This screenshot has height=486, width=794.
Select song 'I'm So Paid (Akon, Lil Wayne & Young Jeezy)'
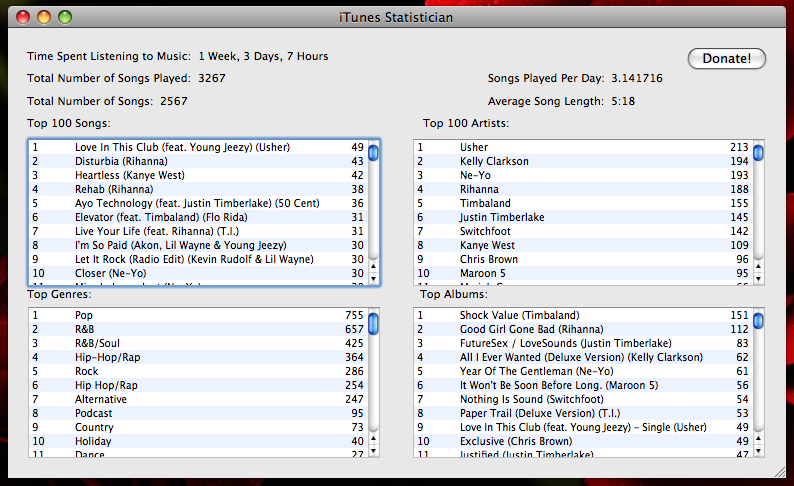(198, 246)
